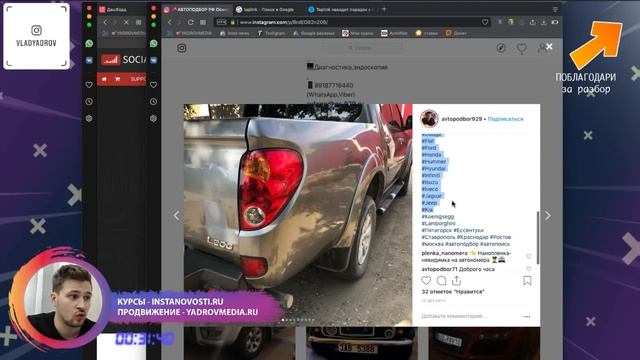Screen dimensions: 640x360
Task: Open the #Краснодар hashtag
Action: 473,237
